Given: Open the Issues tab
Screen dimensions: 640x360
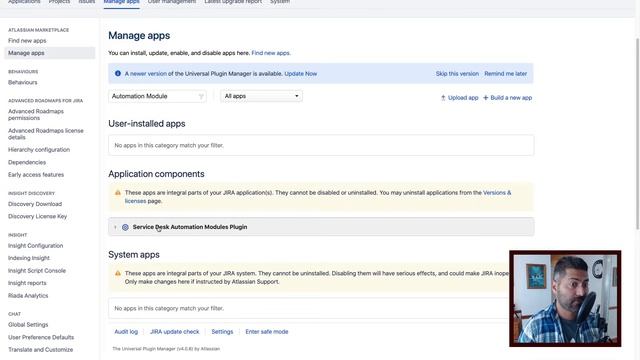Looking at the screenshot, I should [87, 2].
